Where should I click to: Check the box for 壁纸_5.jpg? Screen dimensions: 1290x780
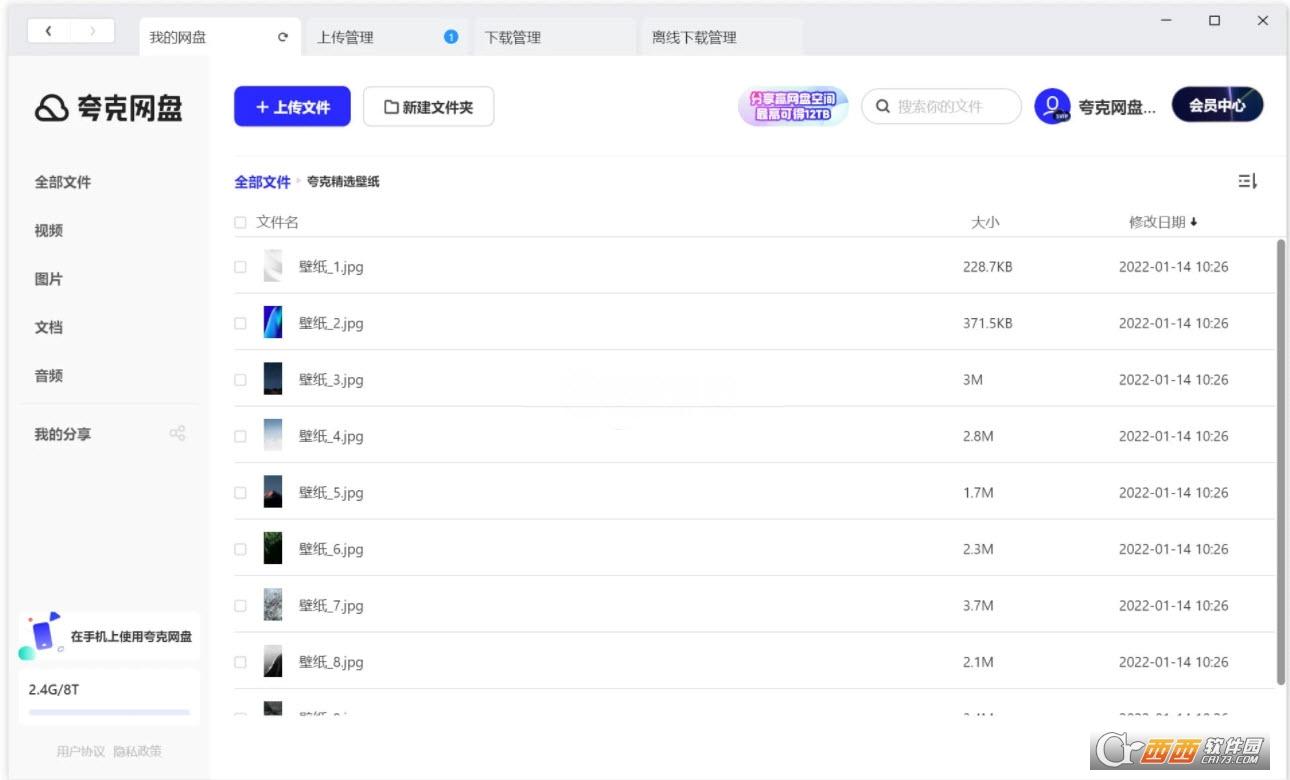[240, 492]
